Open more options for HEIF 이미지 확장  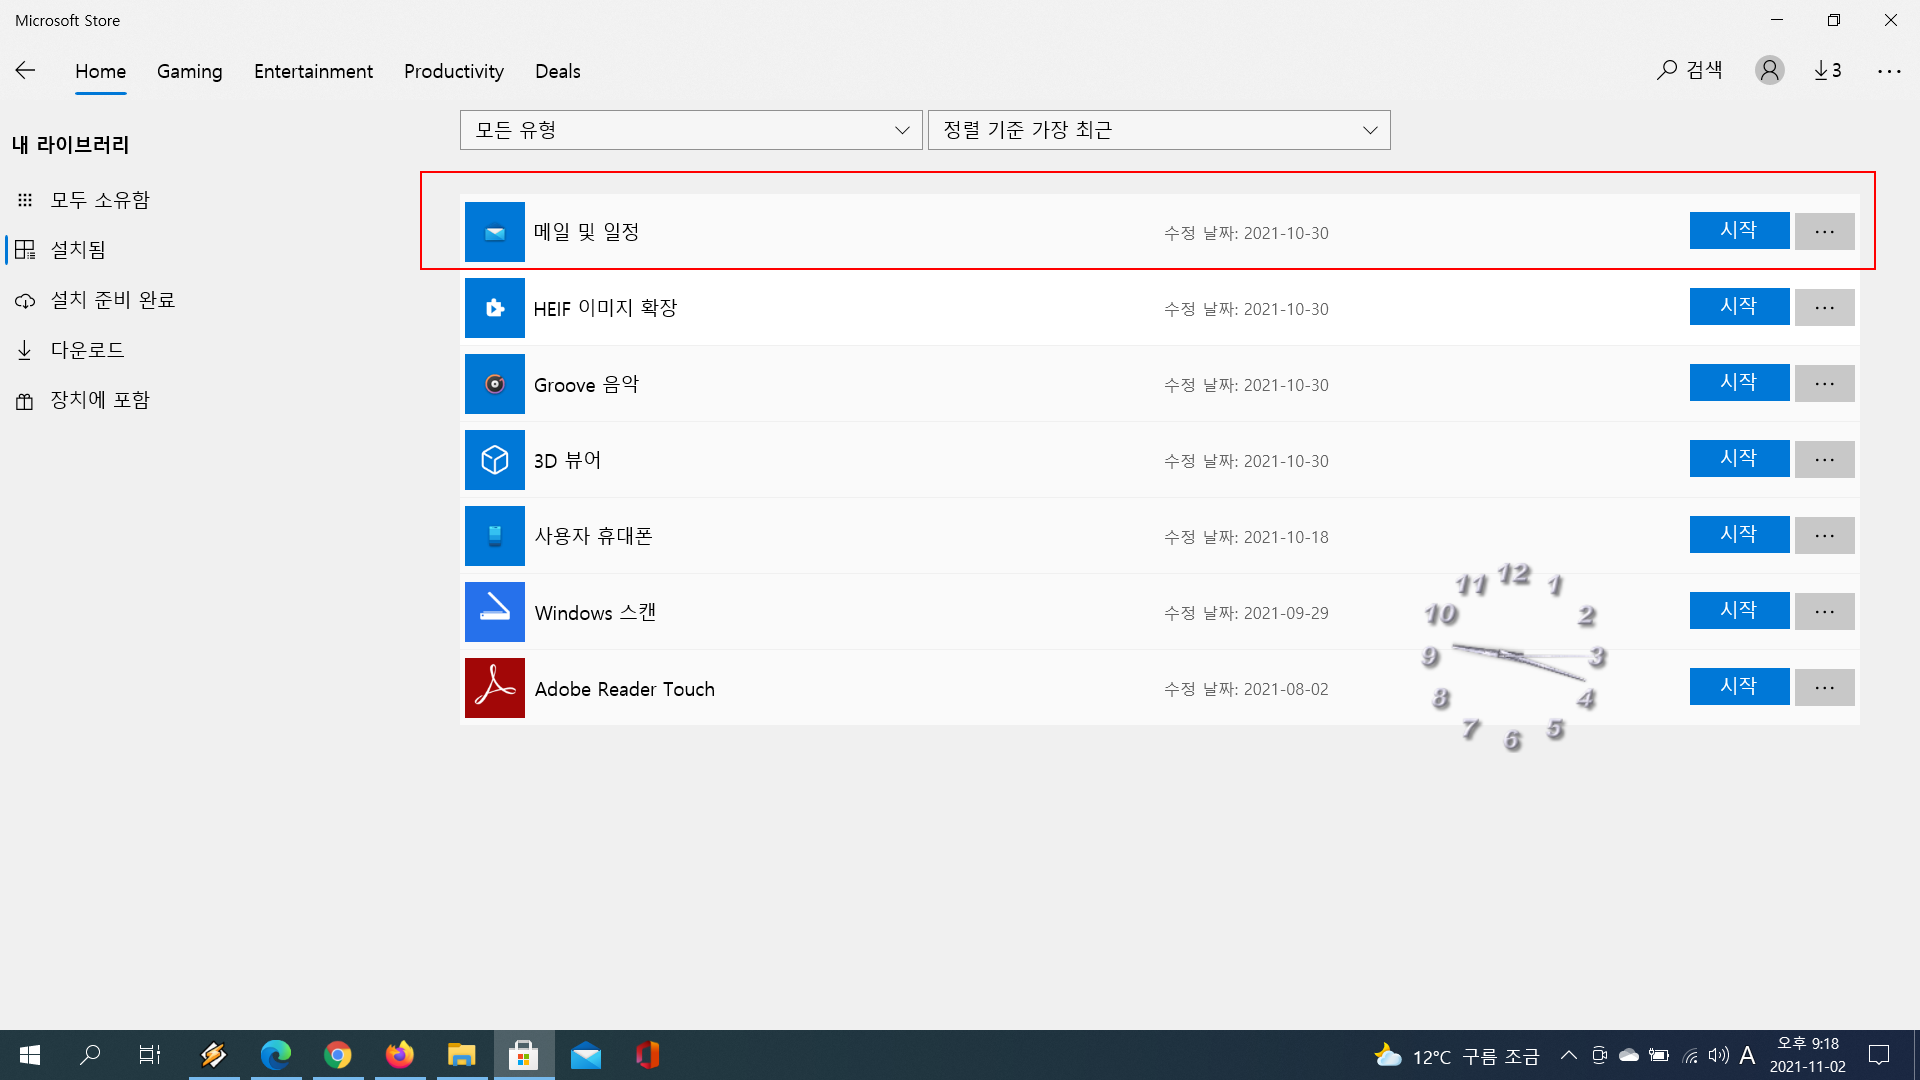coord(1824,307)
